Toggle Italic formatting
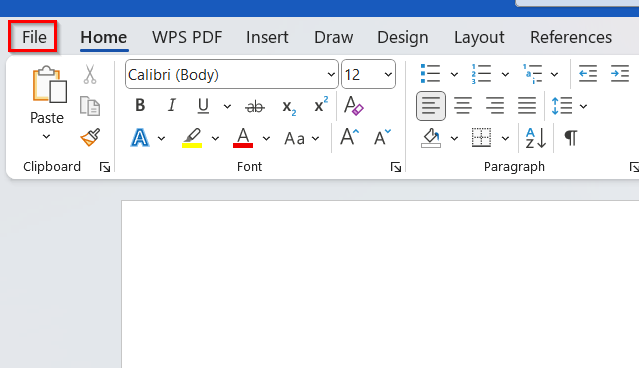 (172, 106)
